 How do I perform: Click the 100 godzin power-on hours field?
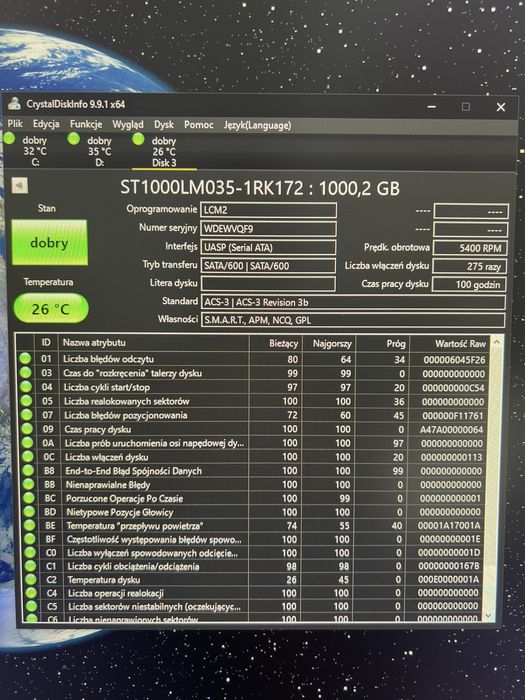[469, 284]
